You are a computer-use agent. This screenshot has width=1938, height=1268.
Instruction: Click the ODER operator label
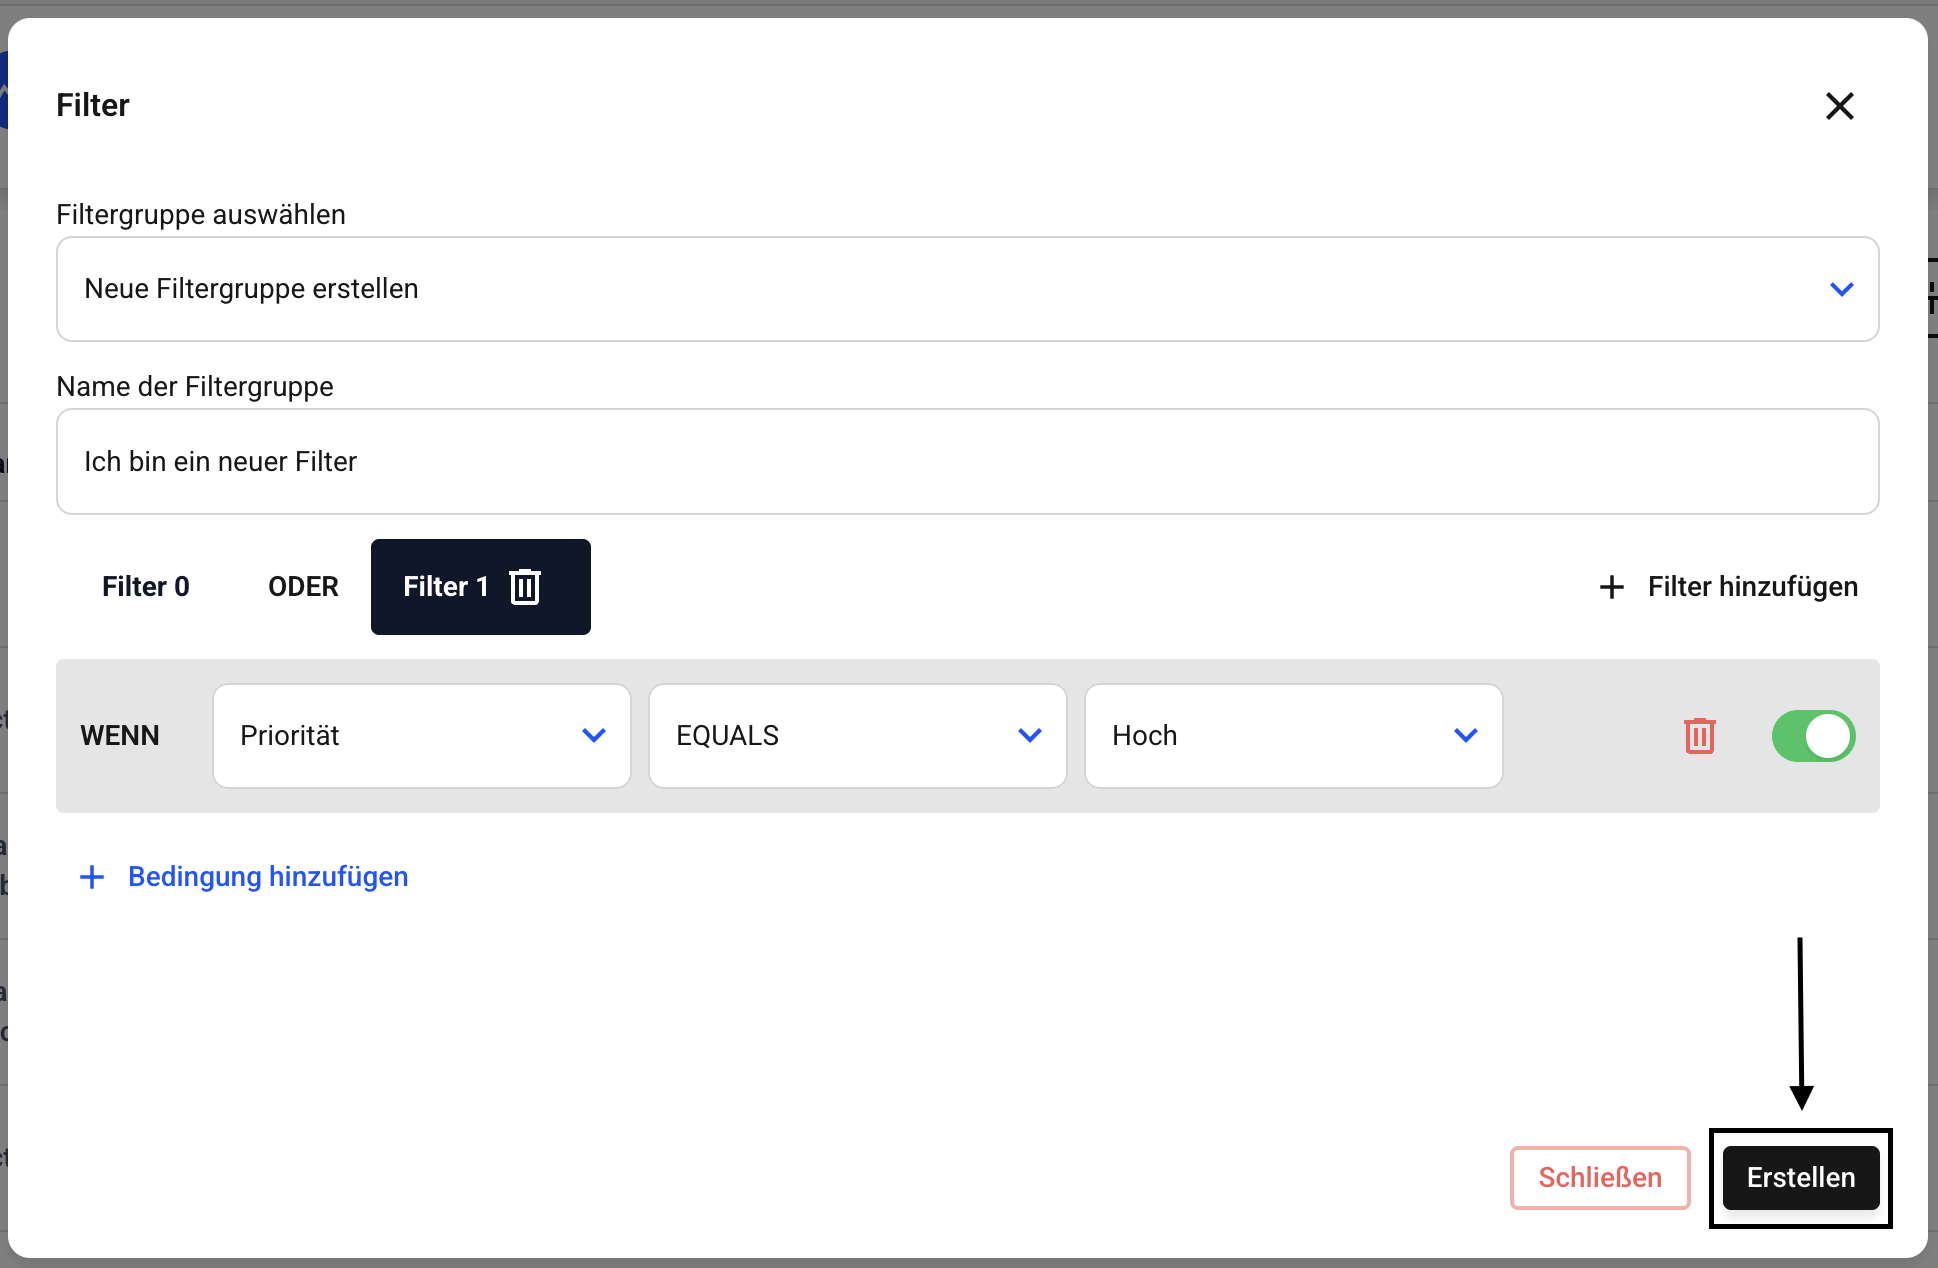pyautogui.click(x=303, y=587)
